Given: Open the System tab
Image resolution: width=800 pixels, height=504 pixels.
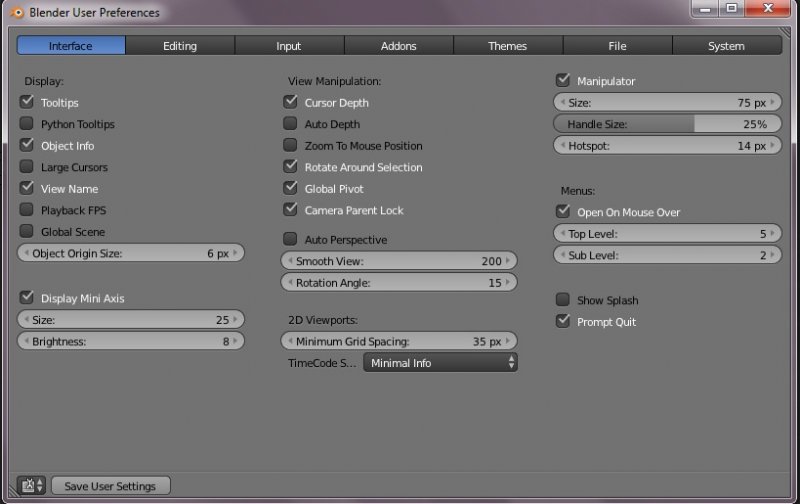Looking at the screenshot, I should pyautogui.click(x=727, y=46).
